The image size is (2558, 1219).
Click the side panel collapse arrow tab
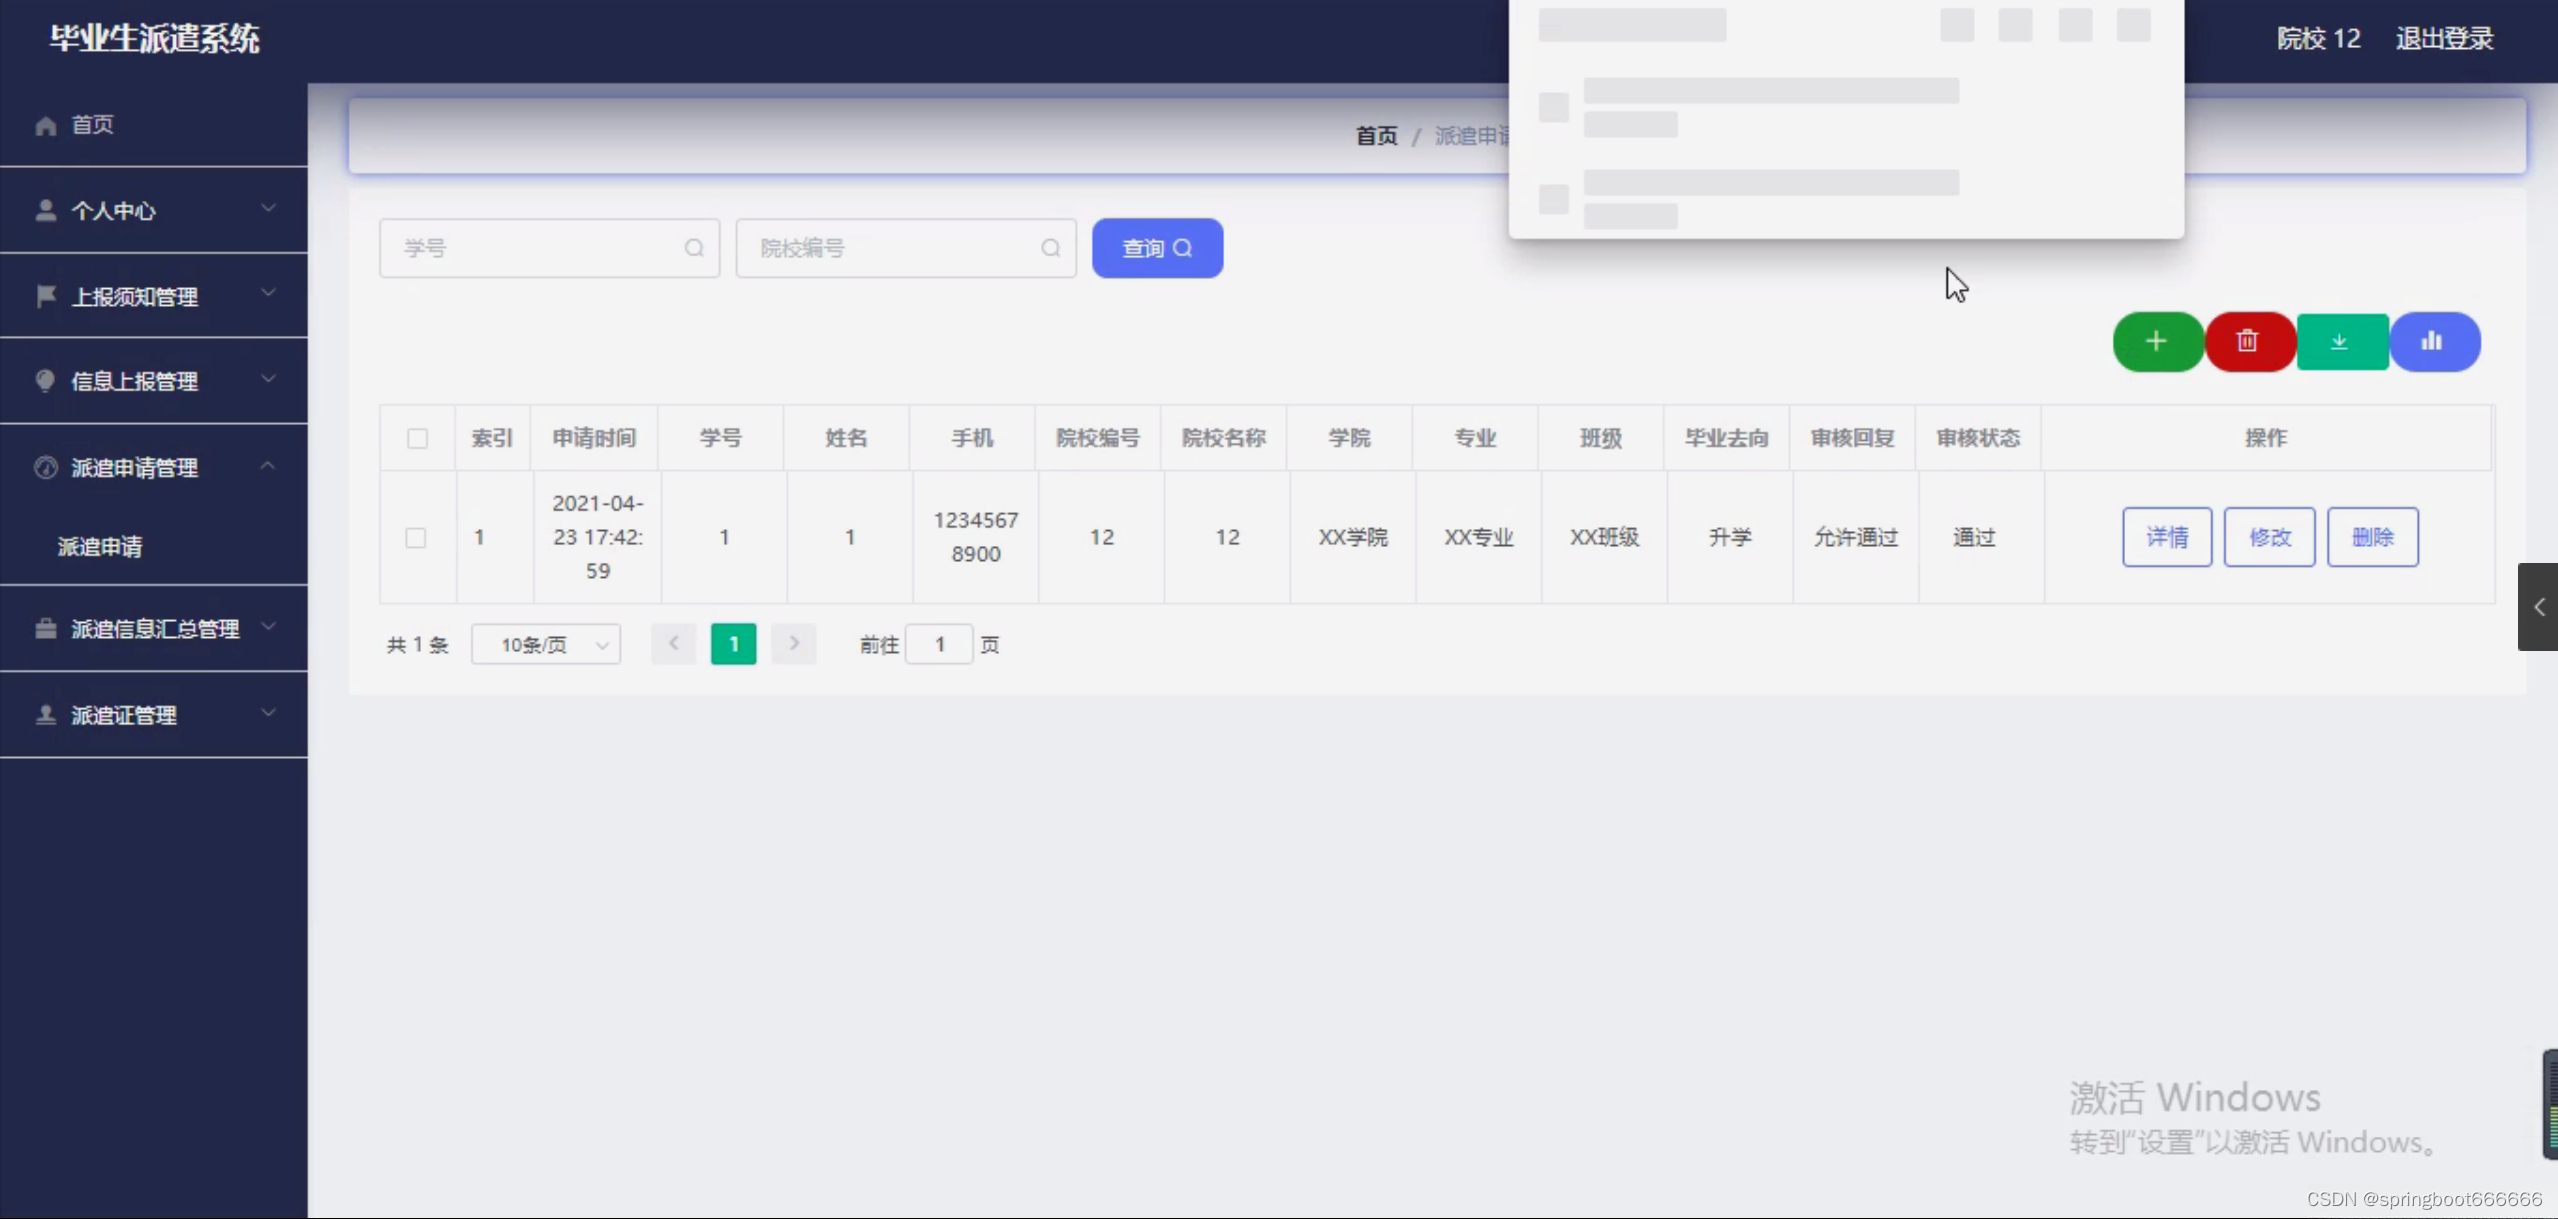tap(2538, 607)
